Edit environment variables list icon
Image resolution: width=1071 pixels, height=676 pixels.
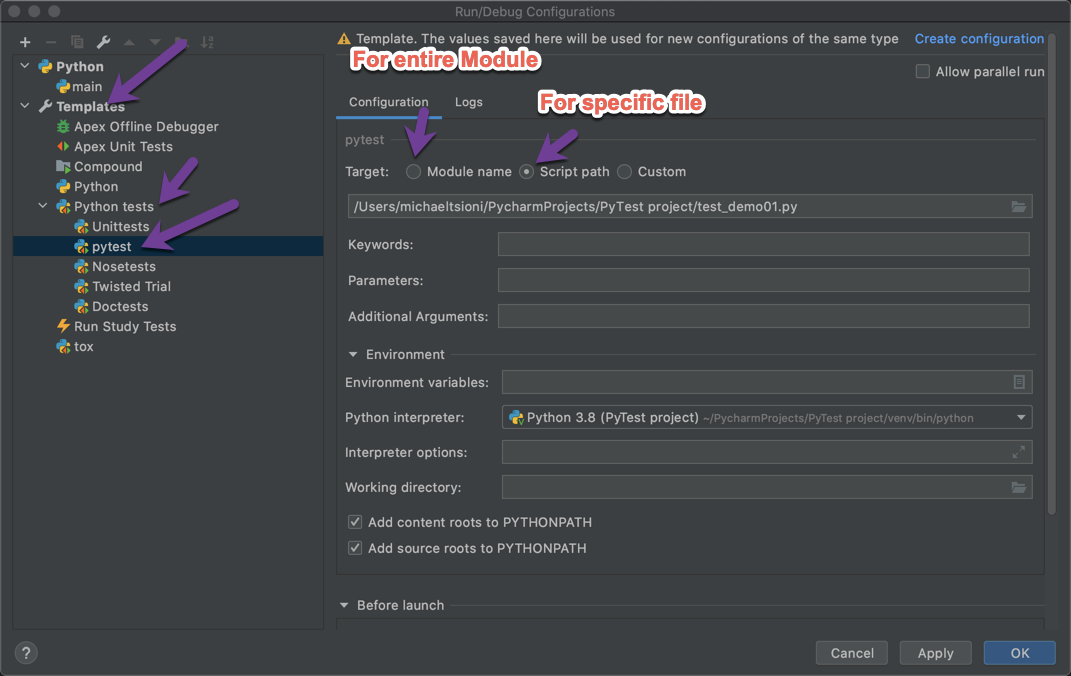(1018, 382)
